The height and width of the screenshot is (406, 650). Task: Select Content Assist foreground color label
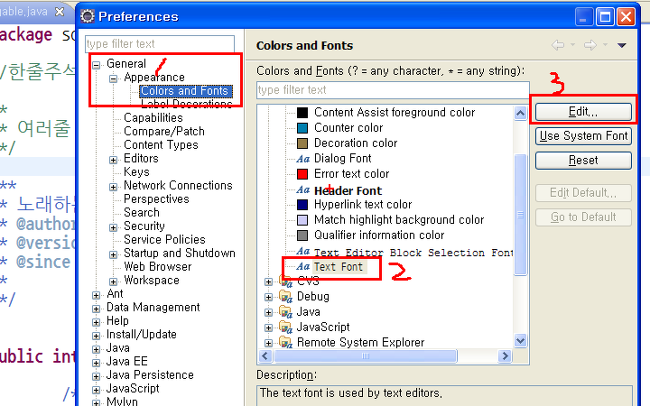394,112
